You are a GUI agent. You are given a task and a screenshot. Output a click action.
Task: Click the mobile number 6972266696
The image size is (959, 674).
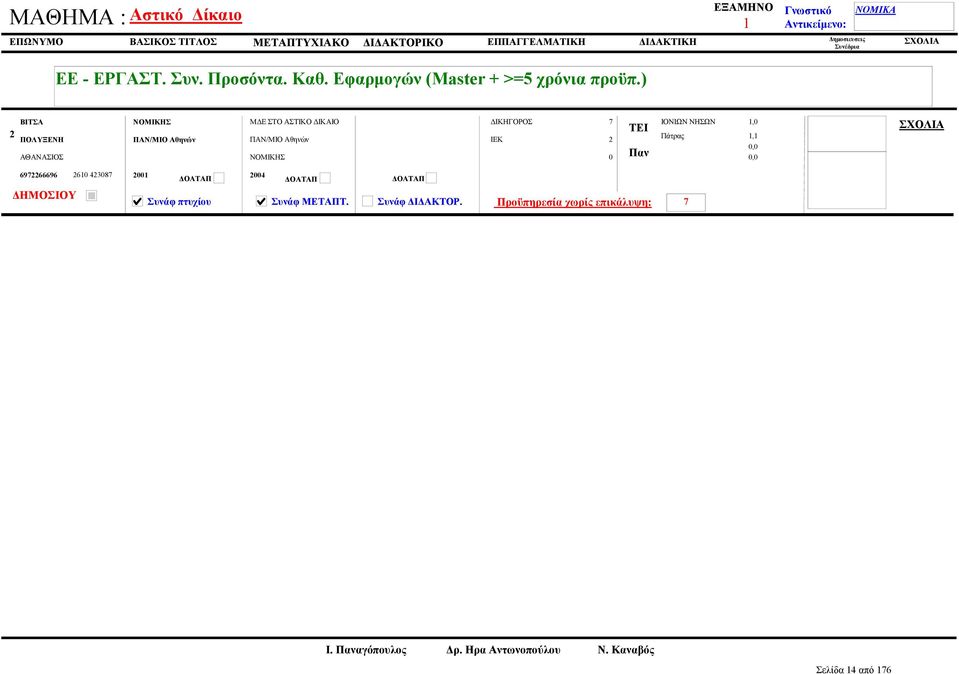39,175
